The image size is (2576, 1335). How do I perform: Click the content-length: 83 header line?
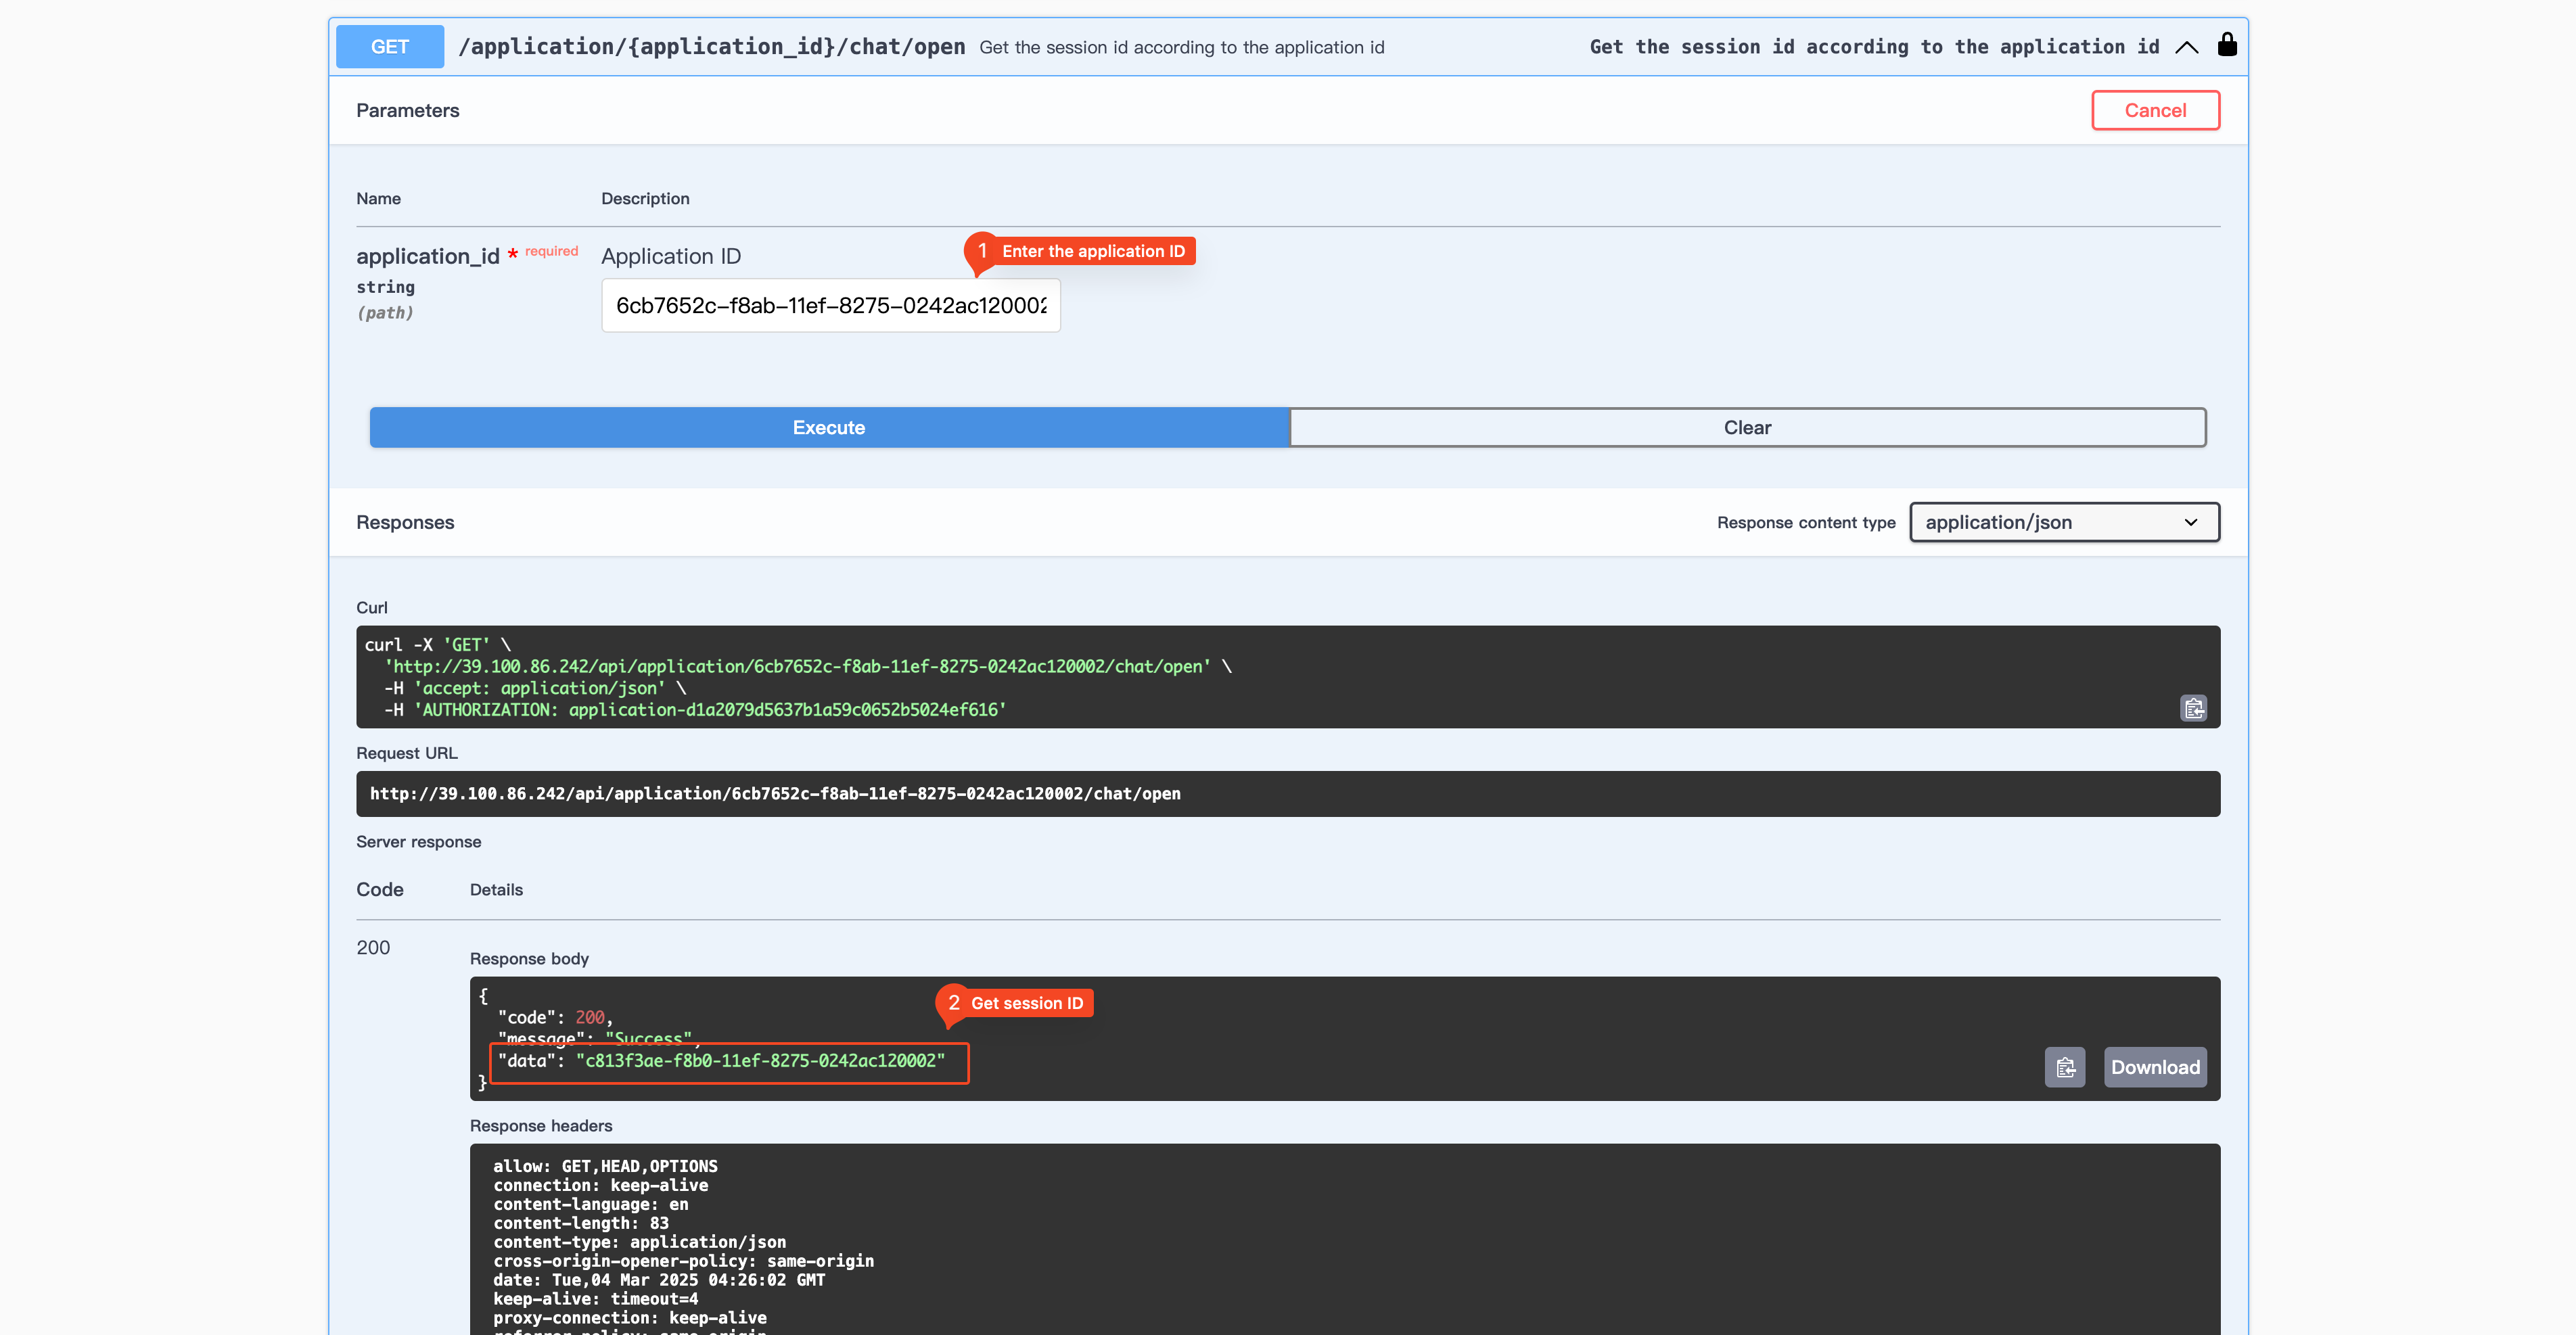[581, 1223]
